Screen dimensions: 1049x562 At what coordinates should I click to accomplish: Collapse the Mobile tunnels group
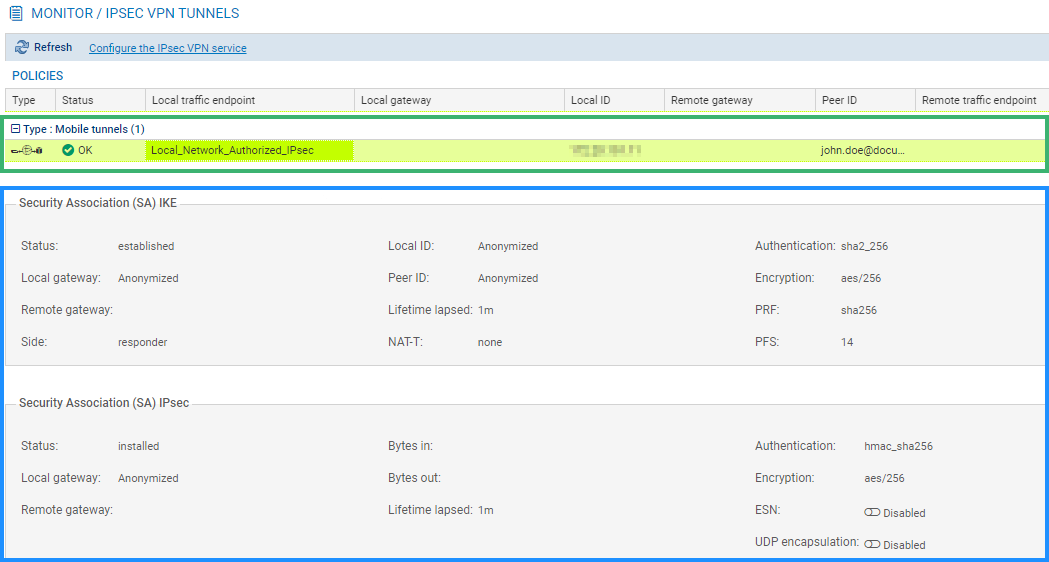coord(15,129)
